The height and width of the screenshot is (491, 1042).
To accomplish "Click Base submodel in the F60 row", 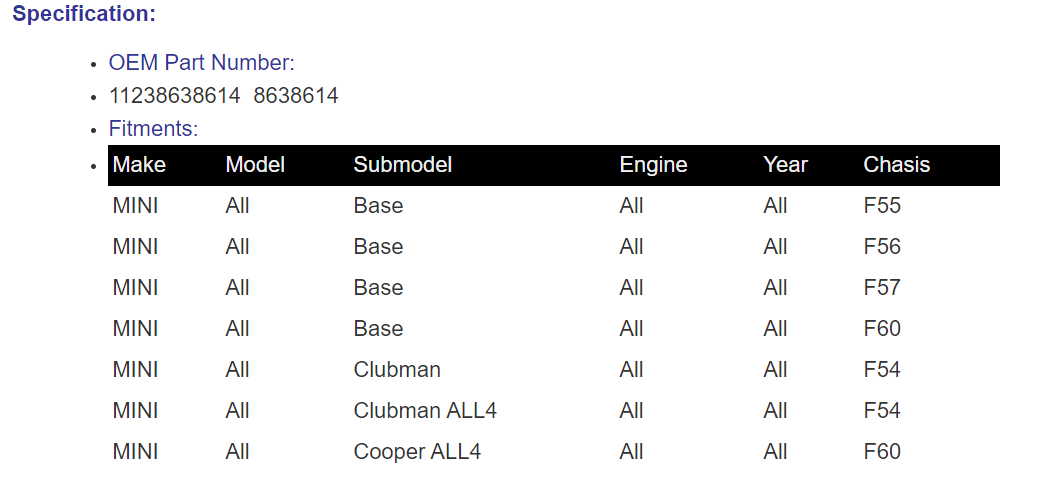I will [378, 329].
